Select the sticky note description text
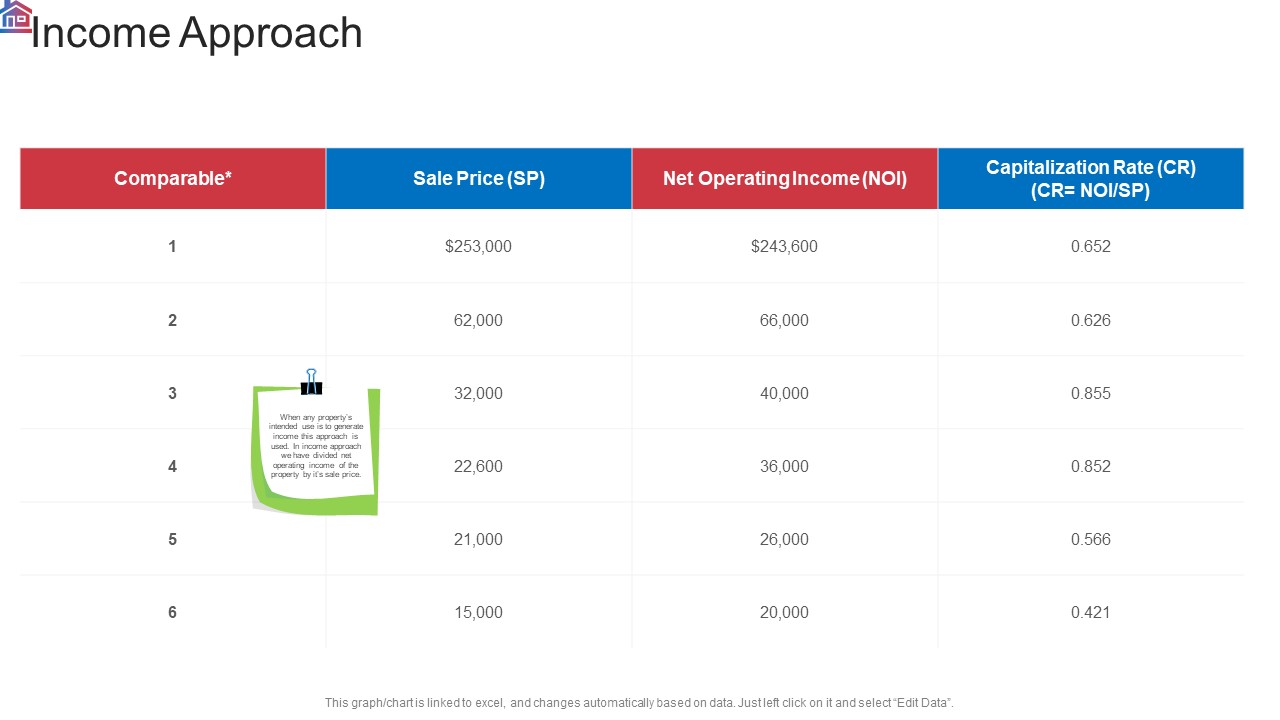 (316, 446)
